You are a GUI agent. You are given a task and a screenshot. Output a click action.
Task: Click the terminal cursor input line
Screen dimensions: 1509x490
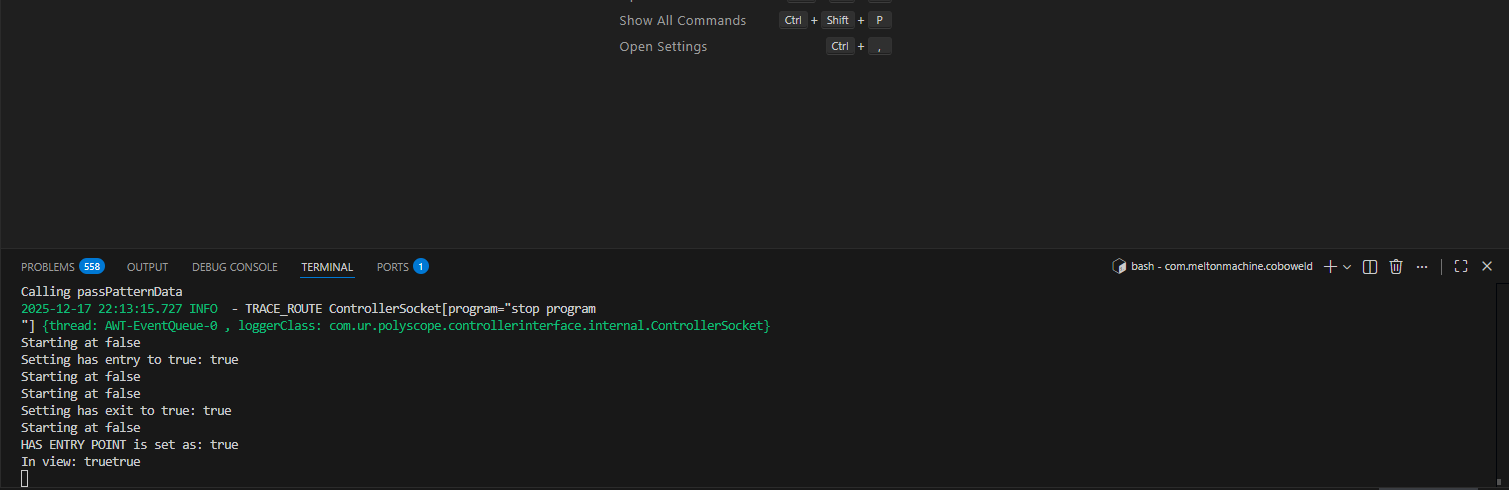25,479
